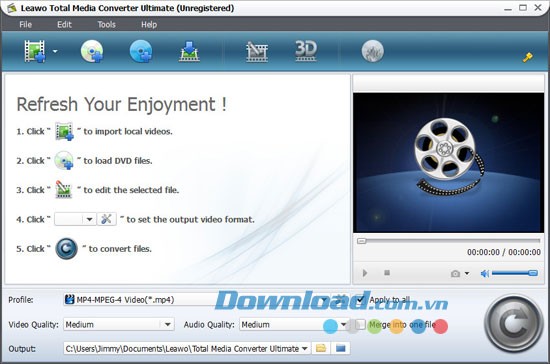
Task: Open the Video Quality dropdown
Action: tap(119, 324)
